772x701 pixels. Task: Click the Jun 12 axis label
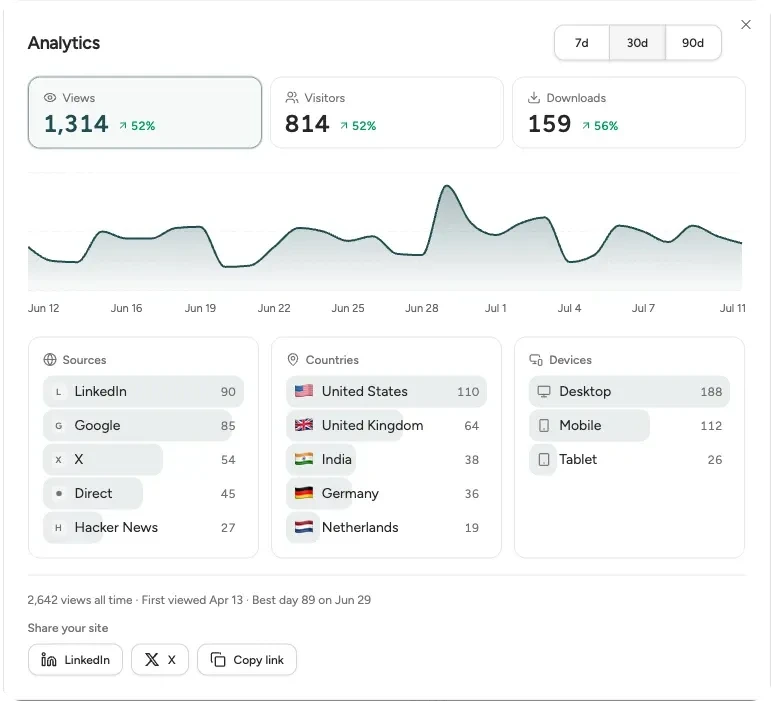(43, 308)
